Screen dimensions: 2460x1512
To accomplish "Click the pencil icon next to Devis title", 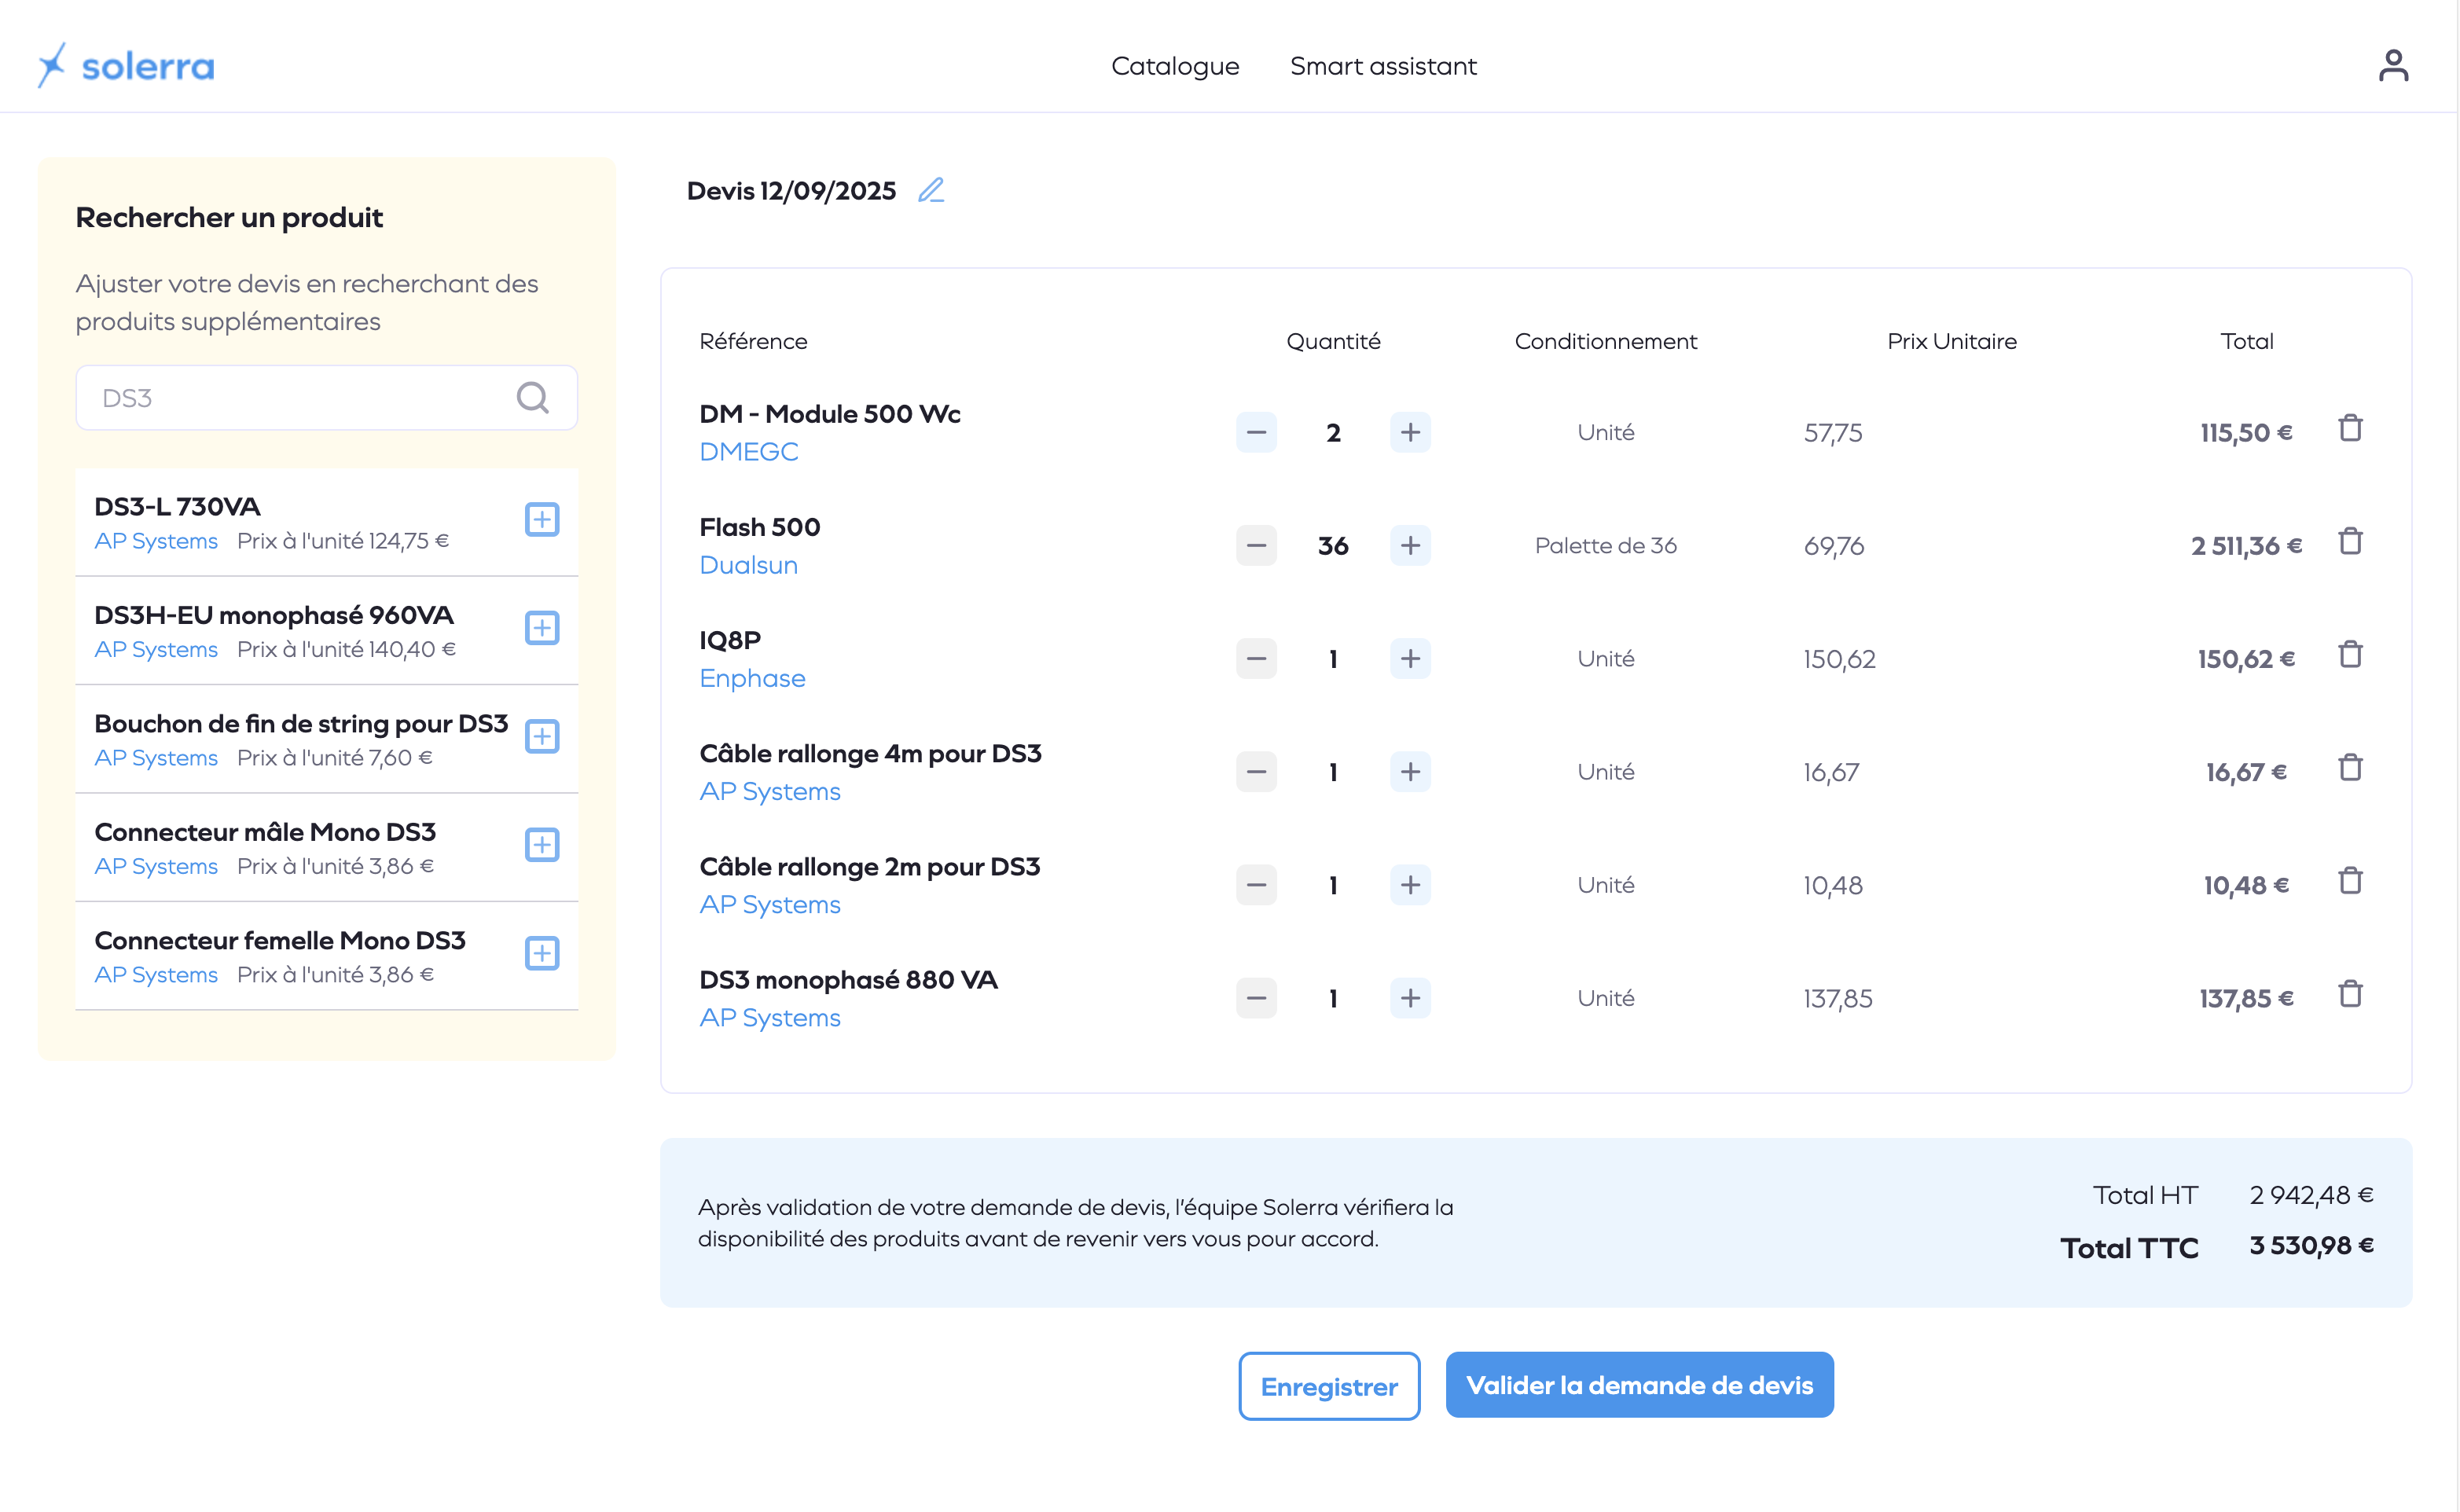I will [x=930, y=190].
